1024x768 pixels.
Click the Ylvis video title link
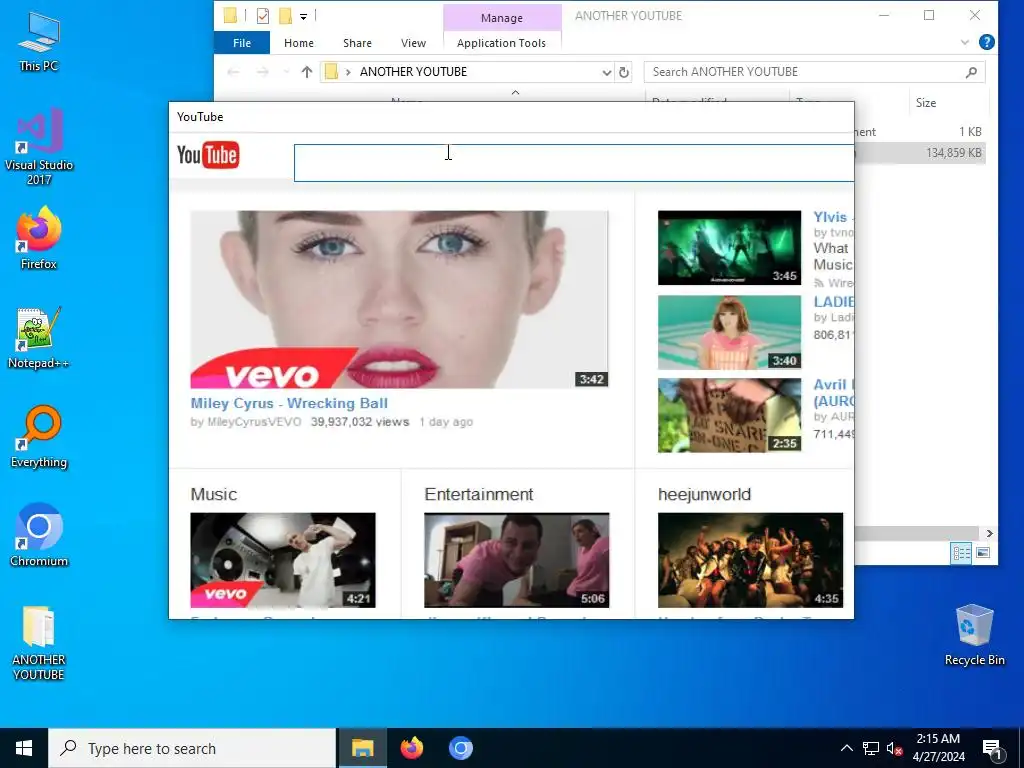(x=833, y=217)
